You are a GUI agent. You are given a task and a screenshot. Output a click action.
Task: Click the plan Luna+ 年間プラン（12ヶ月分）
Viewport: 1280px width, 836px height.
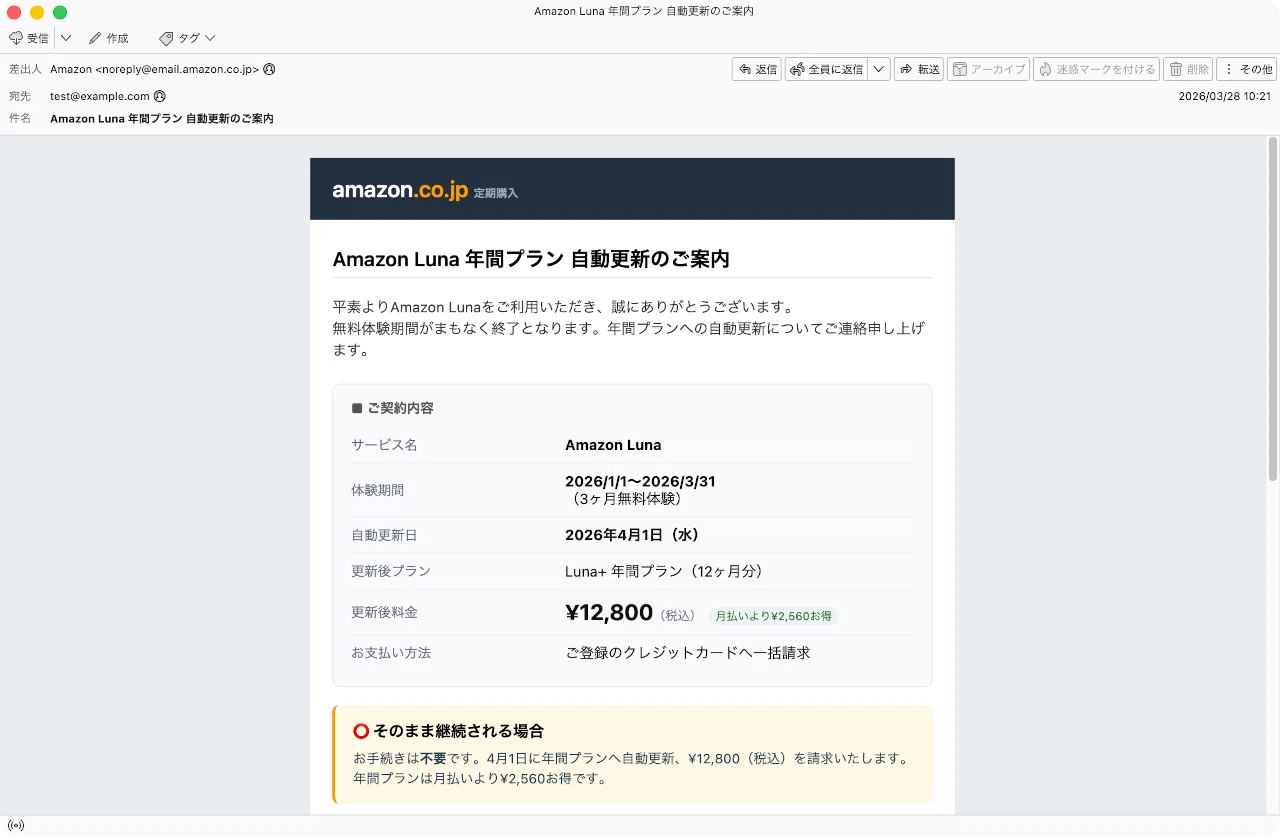point(664,571)
